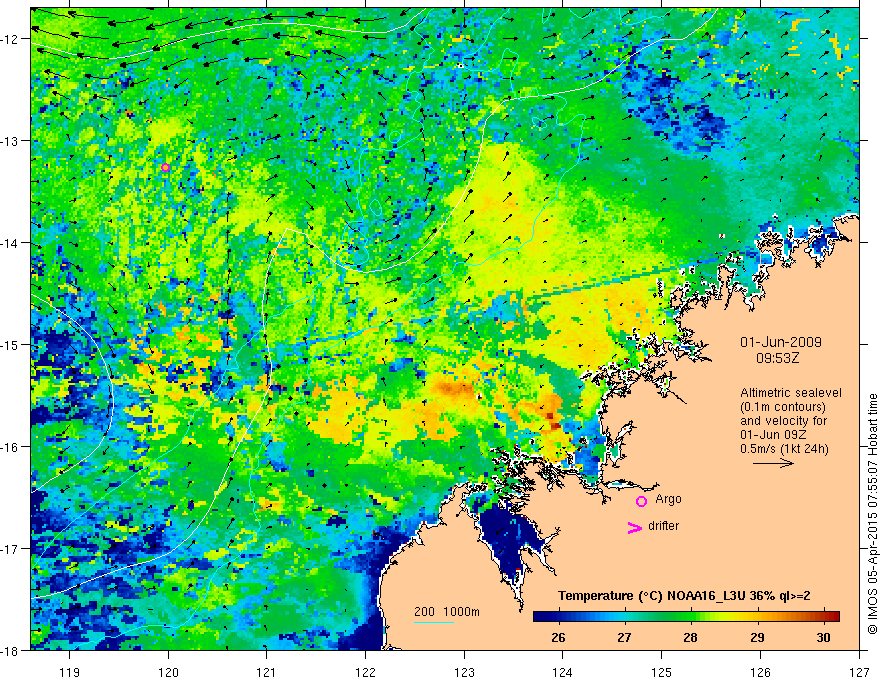Click the magenta drifter arrowhead legend symbol

pyautogui.click(x=635, y=527)
